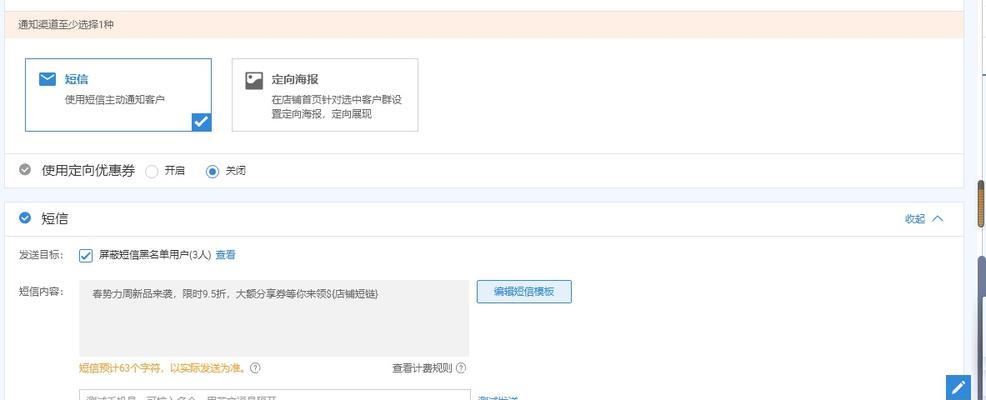Select the 短信 notification channel card
The width and height of the screenshot is (986, 400).
[118, 95]
